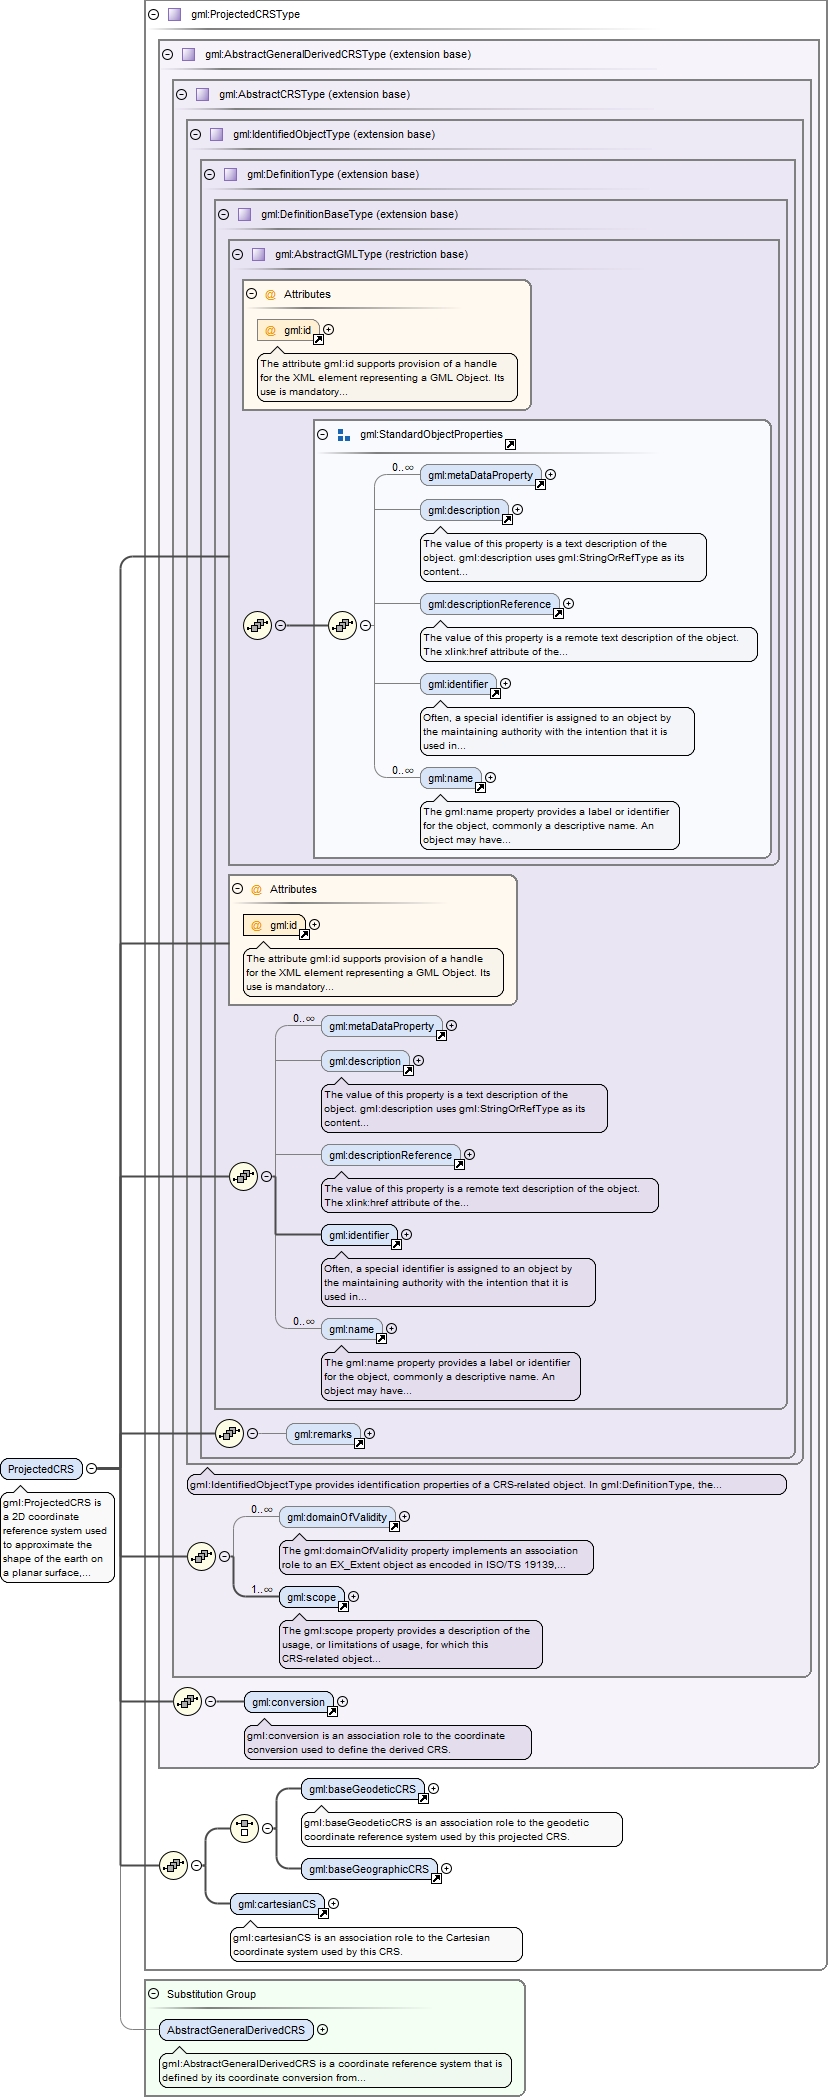
Task: Click the link arrow on gml:baseGeographicCRS
Action: point(436,1878)
